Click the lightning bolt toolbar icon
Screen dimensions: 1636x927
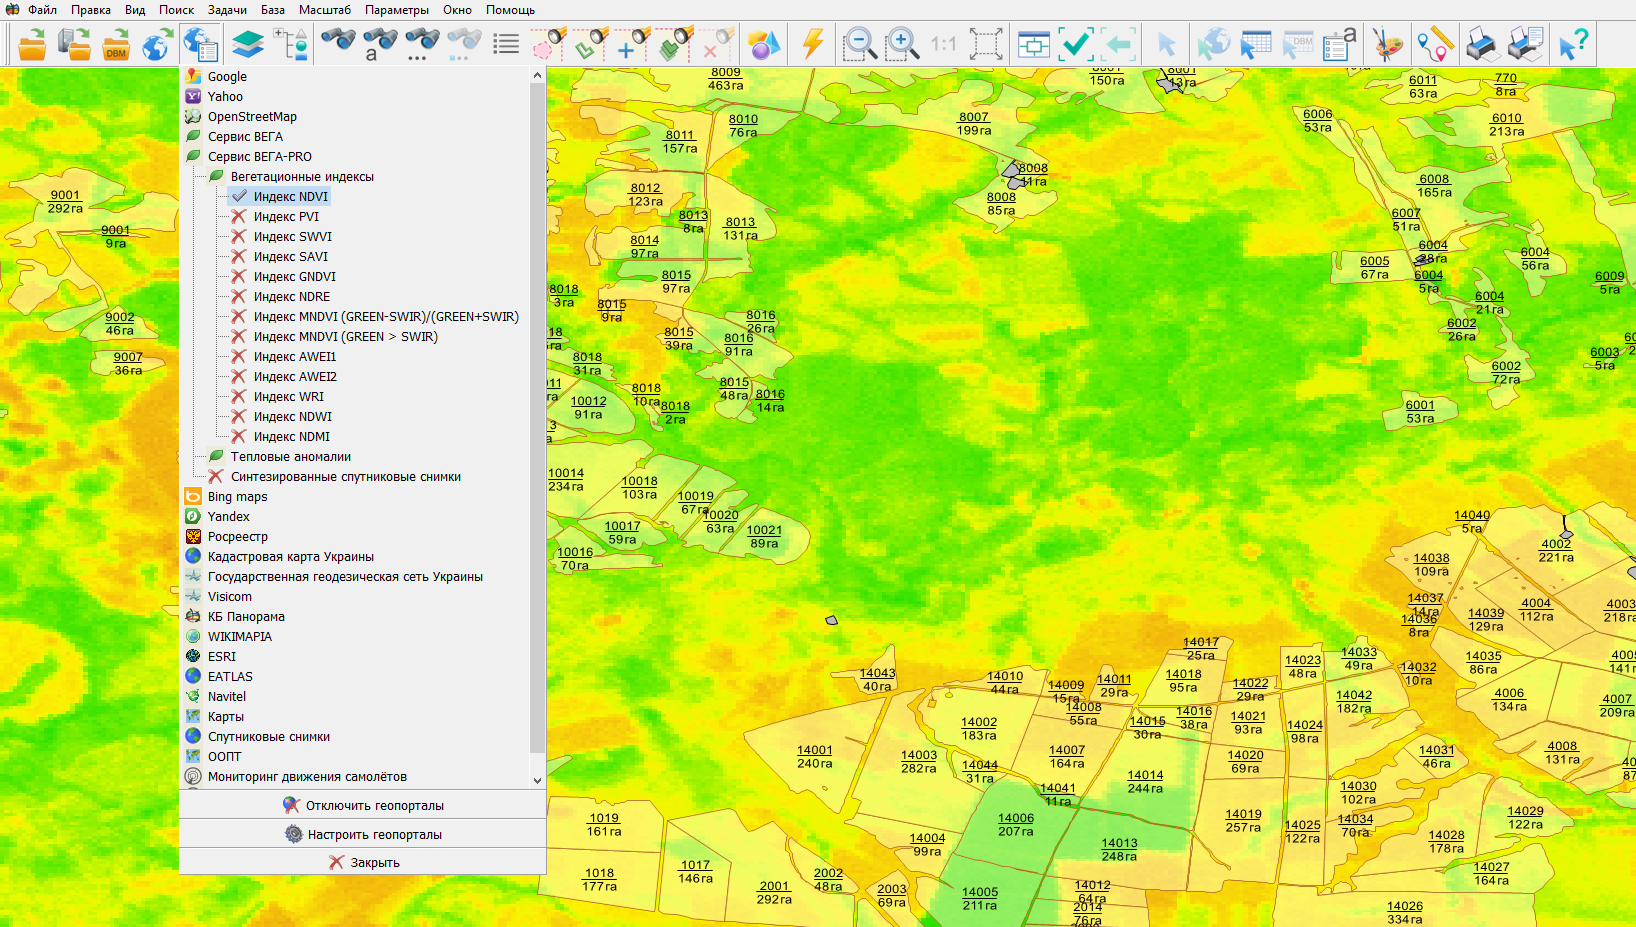[813, 44]
